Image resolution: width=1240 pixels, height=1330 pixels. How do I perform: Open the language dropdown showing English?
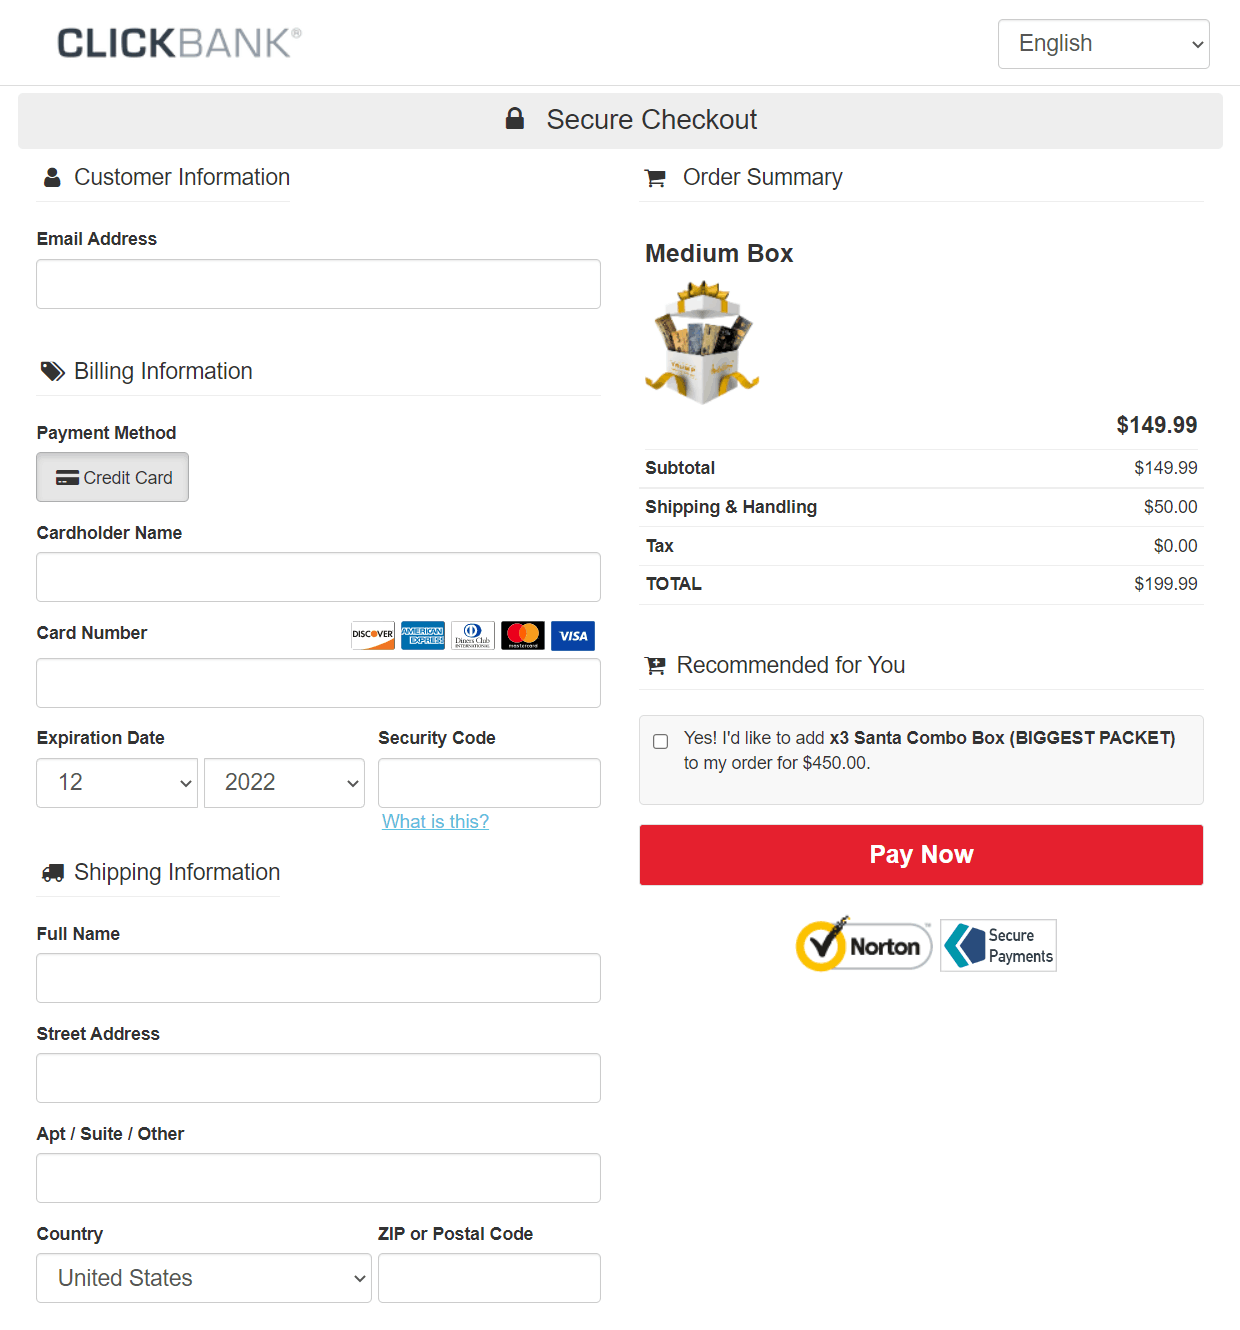[1103, 44]
